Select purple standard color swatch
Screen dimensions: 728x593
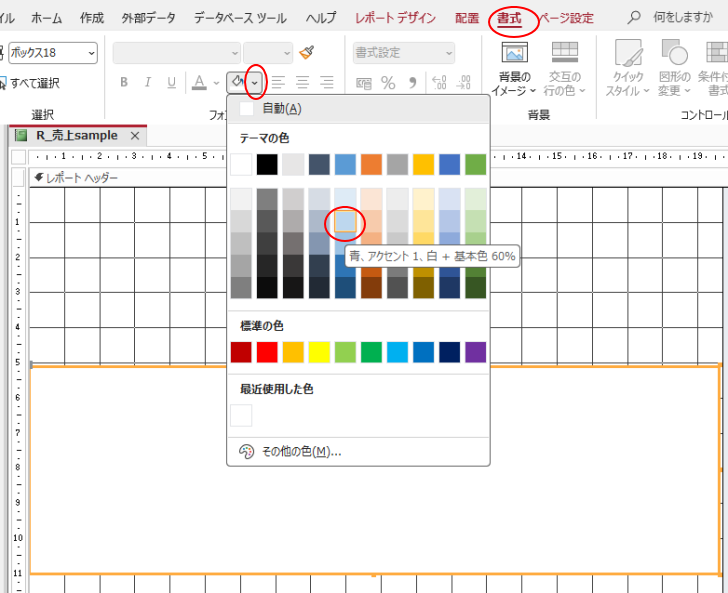coord(475,352)
